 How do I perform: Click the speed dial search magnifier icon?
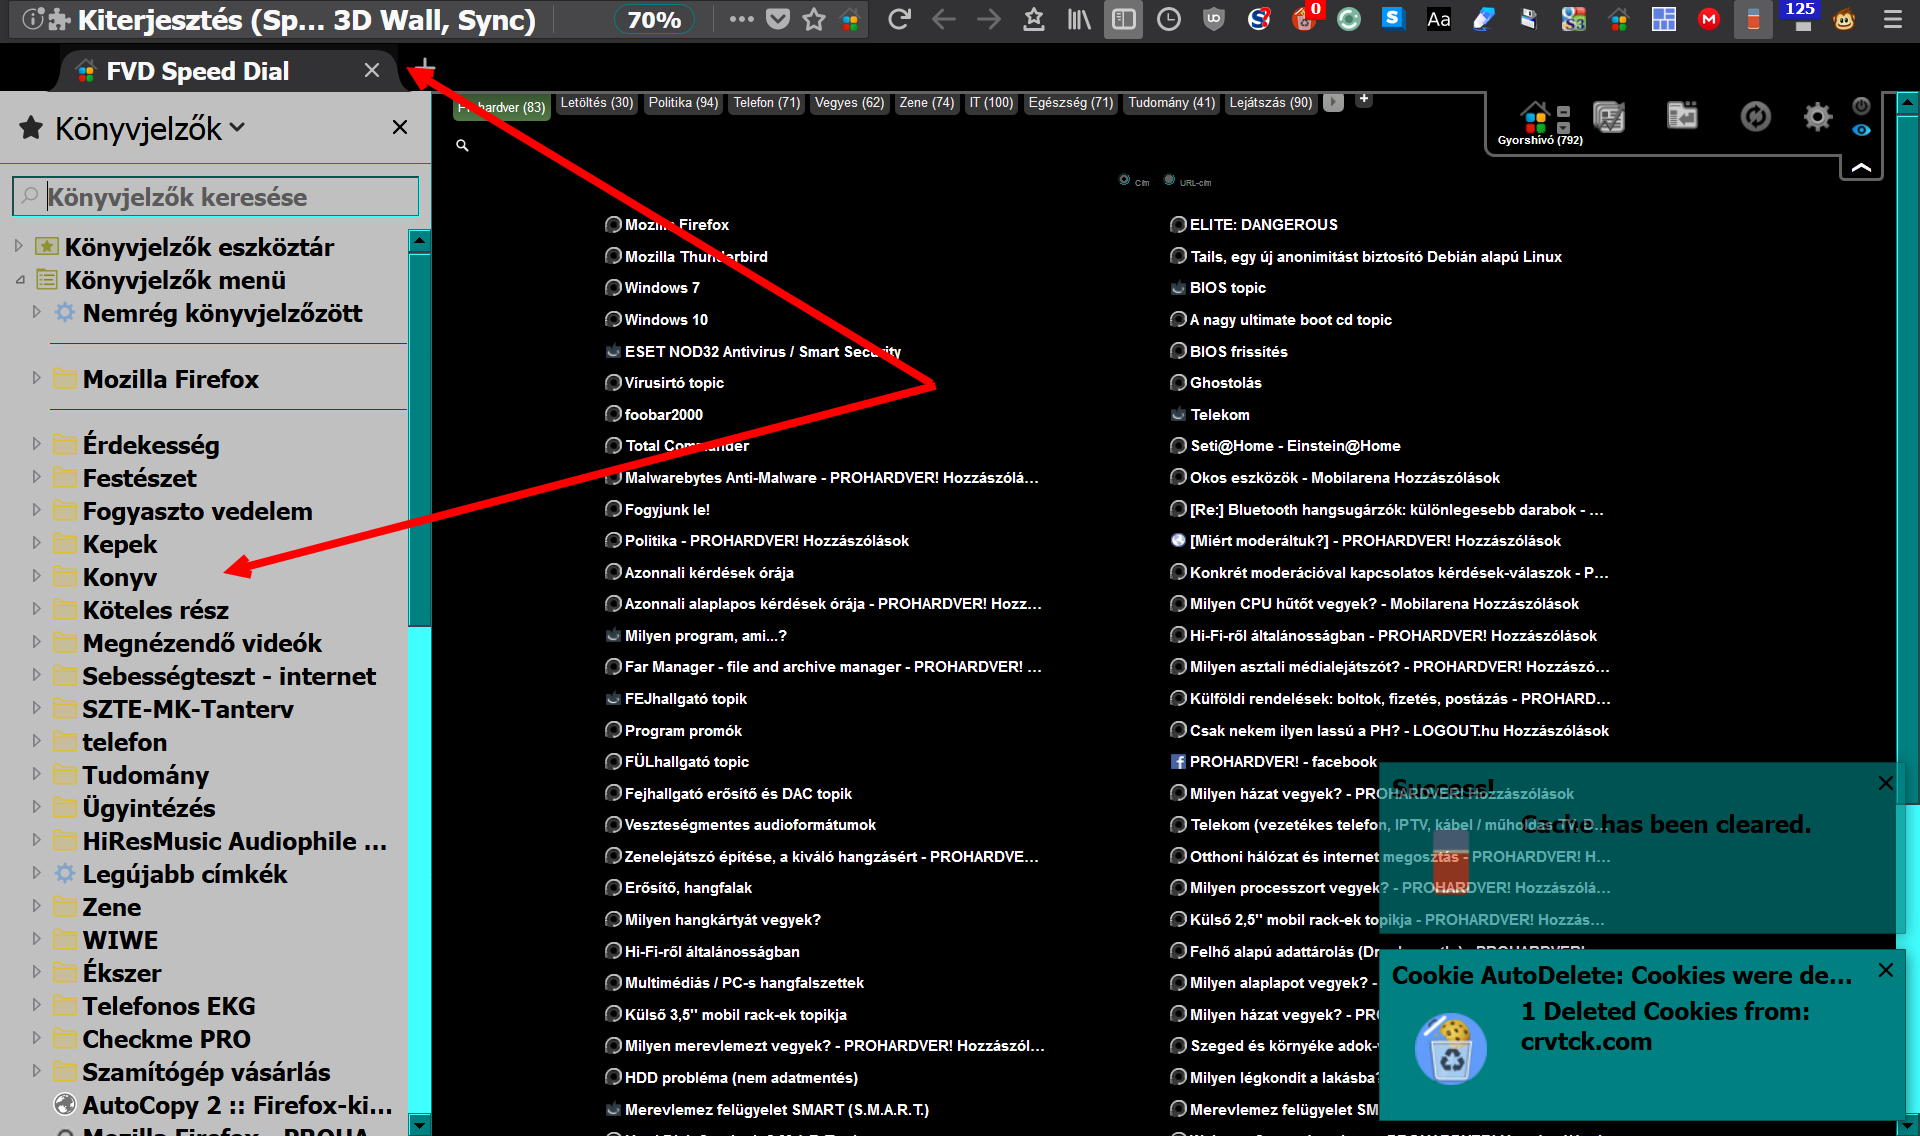[x=462, y=145]
